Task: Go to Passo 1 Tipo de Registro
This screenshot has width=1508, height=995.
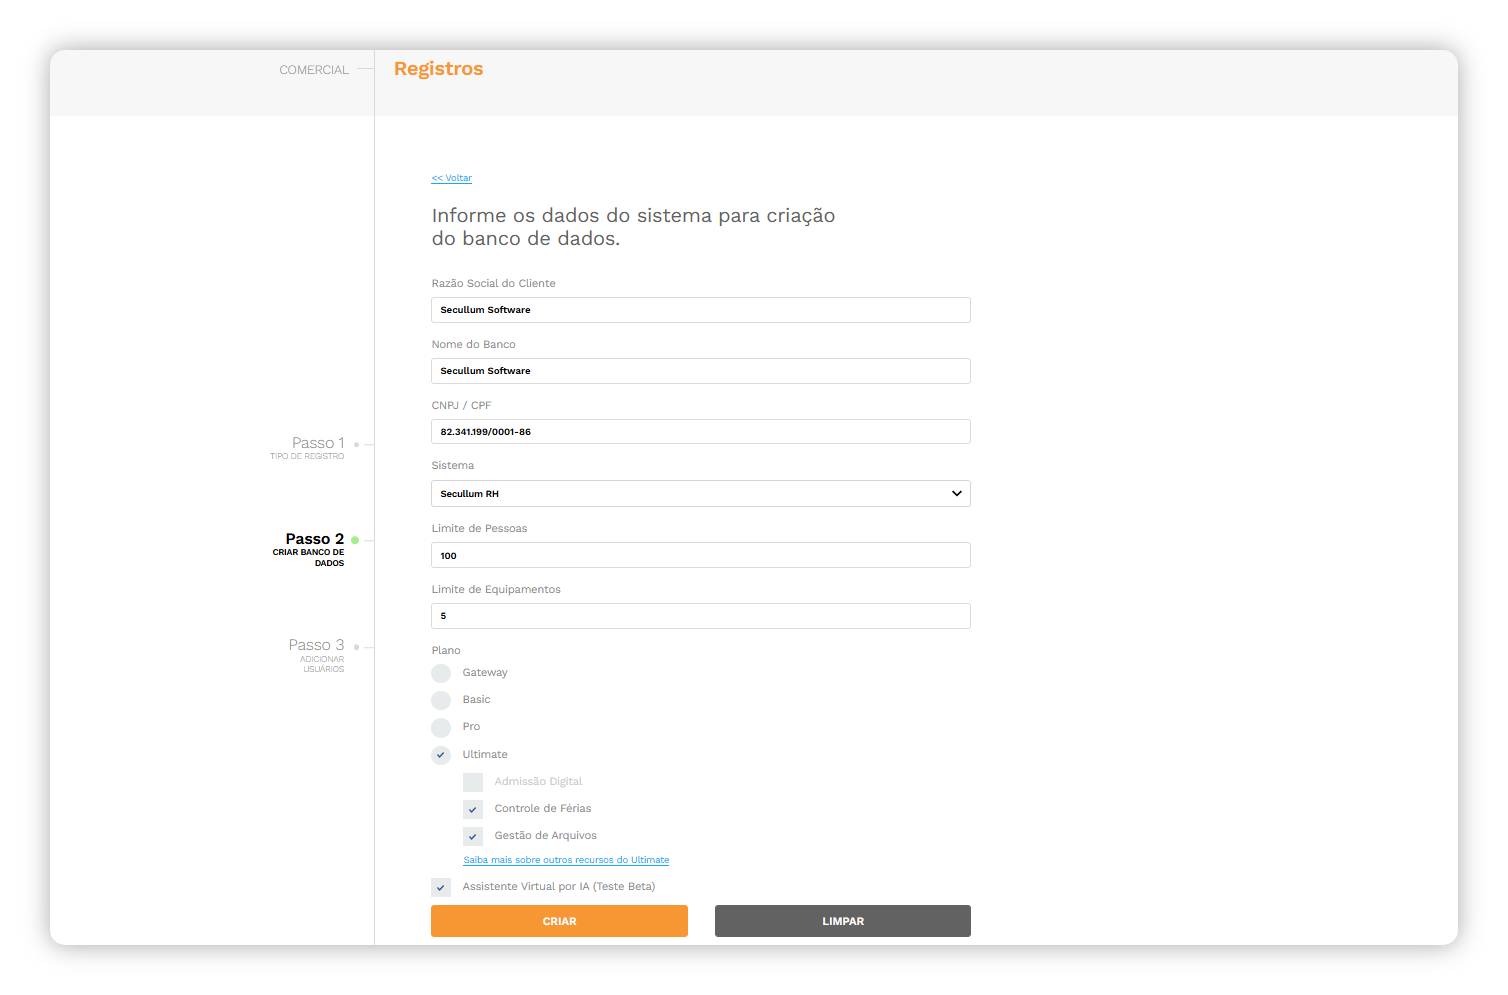Action: [x=308, y=448]
